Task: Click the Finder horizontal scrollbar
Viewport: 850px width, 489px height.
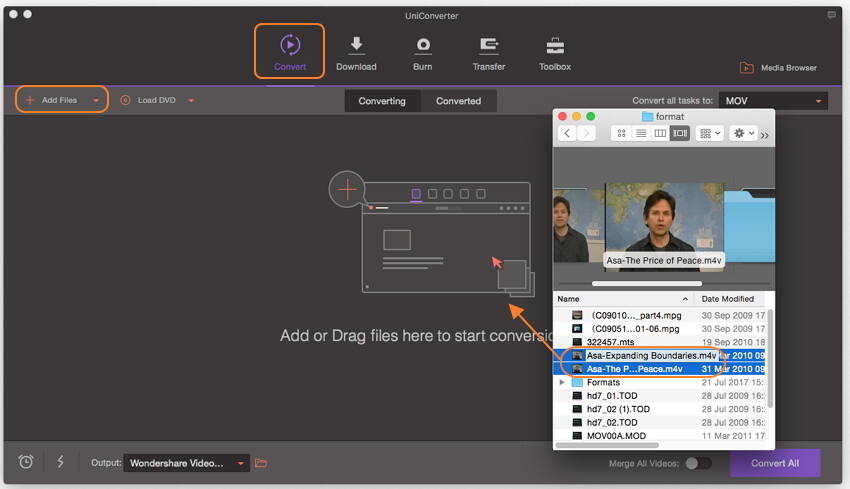Action: pyautogui.click(x=607, y=446)
